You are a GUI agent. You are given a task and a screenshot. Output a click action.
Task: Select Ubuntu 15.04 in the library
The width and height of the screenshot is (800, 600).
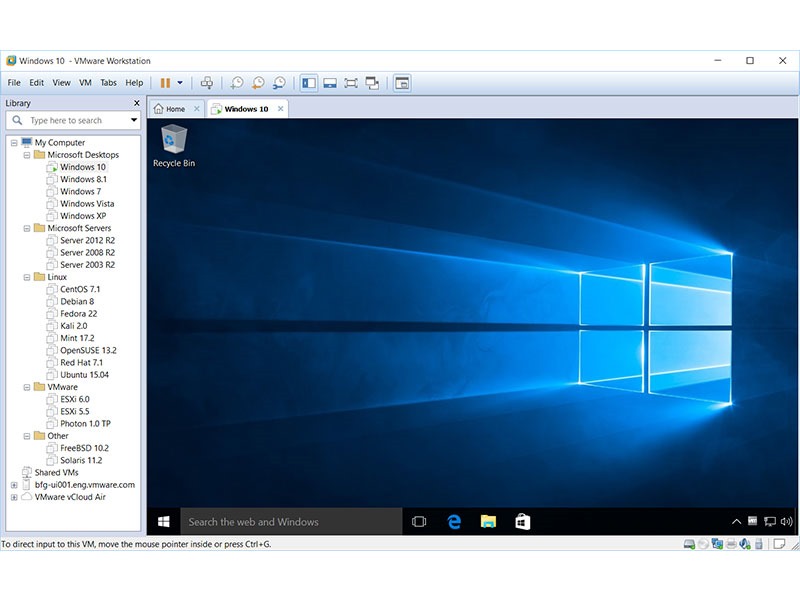click(84, 375)
